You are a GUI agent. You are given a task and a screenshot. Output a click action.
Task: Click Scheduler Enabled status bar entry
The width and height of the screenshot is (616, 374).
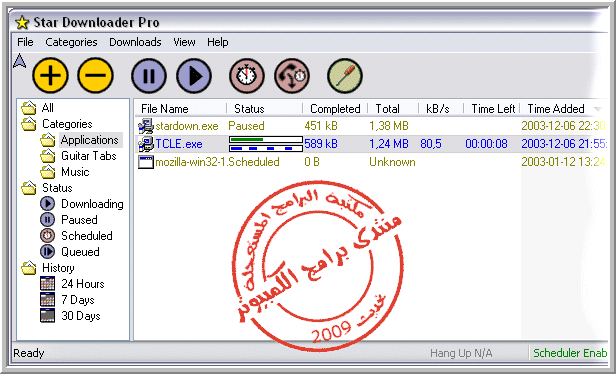(570, 353)
